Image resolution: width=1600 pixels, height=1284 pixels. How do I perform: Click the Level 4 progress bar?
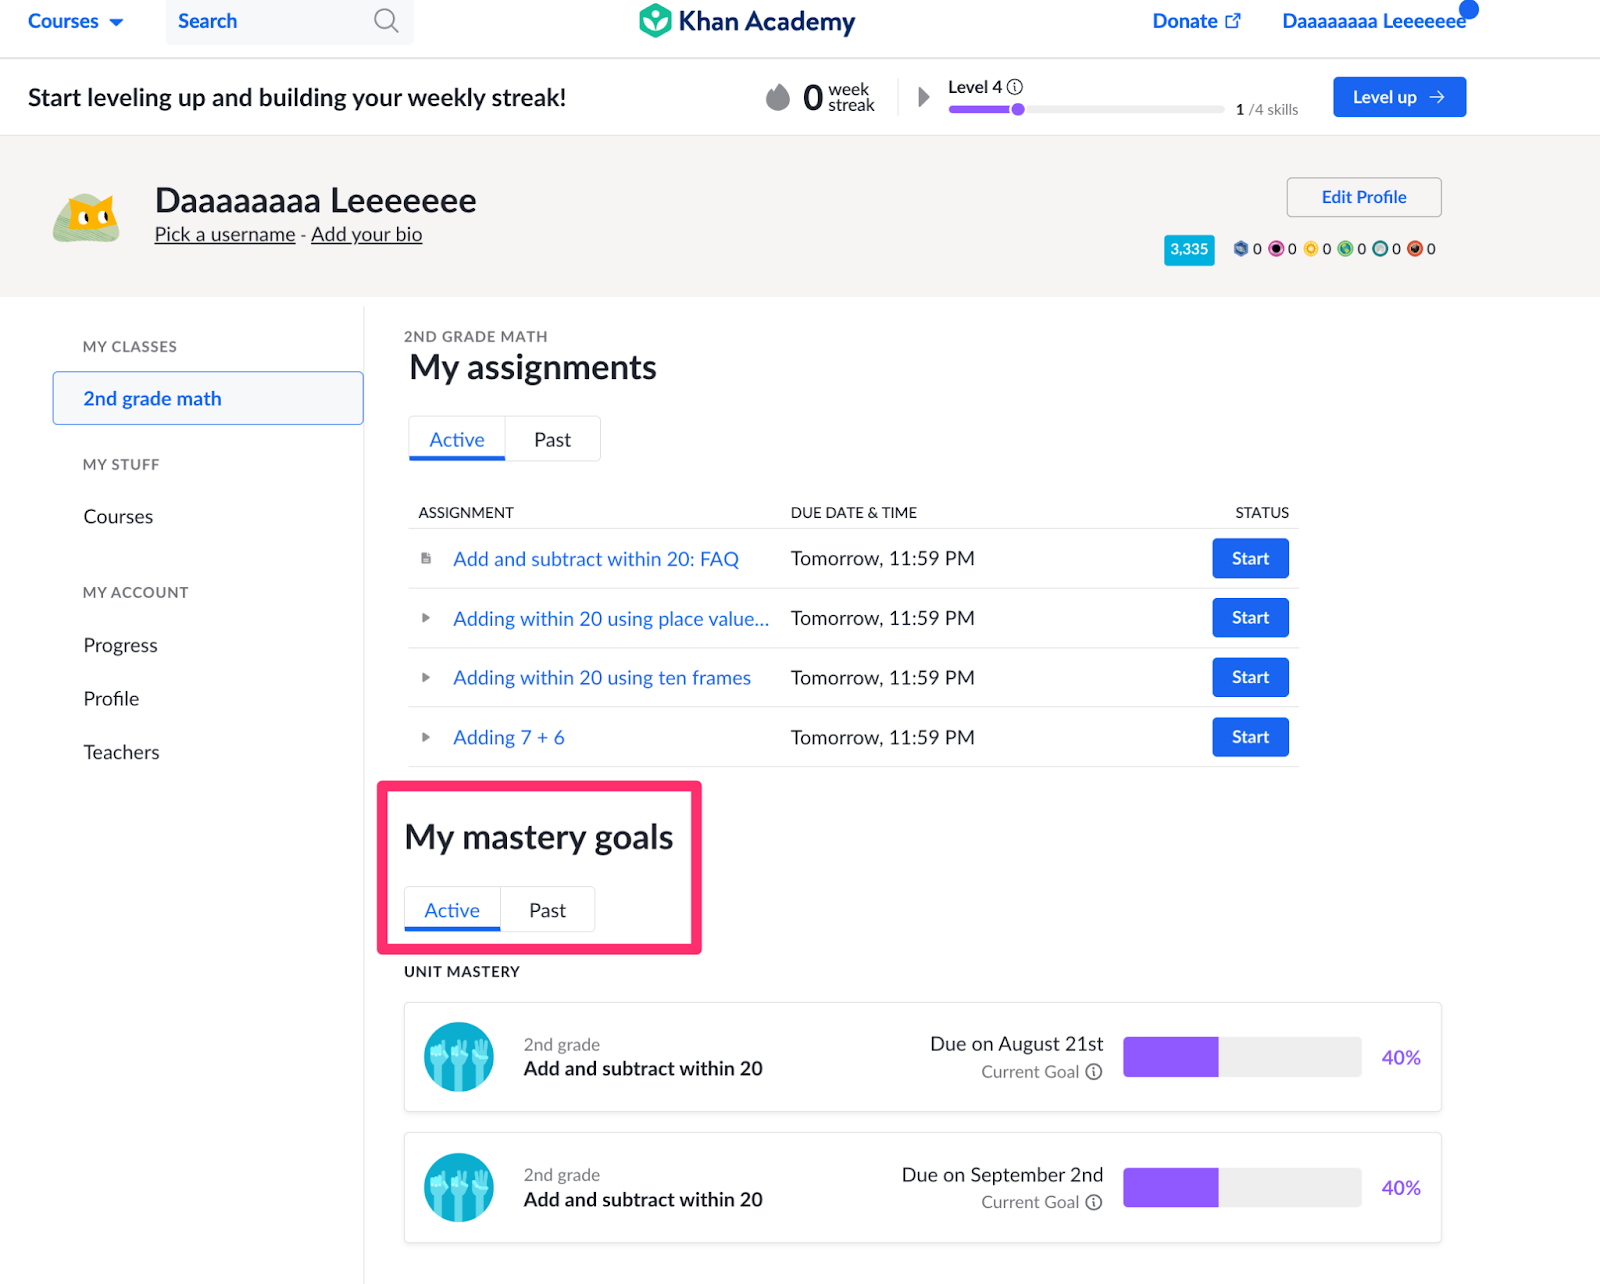click(1086, 109)
